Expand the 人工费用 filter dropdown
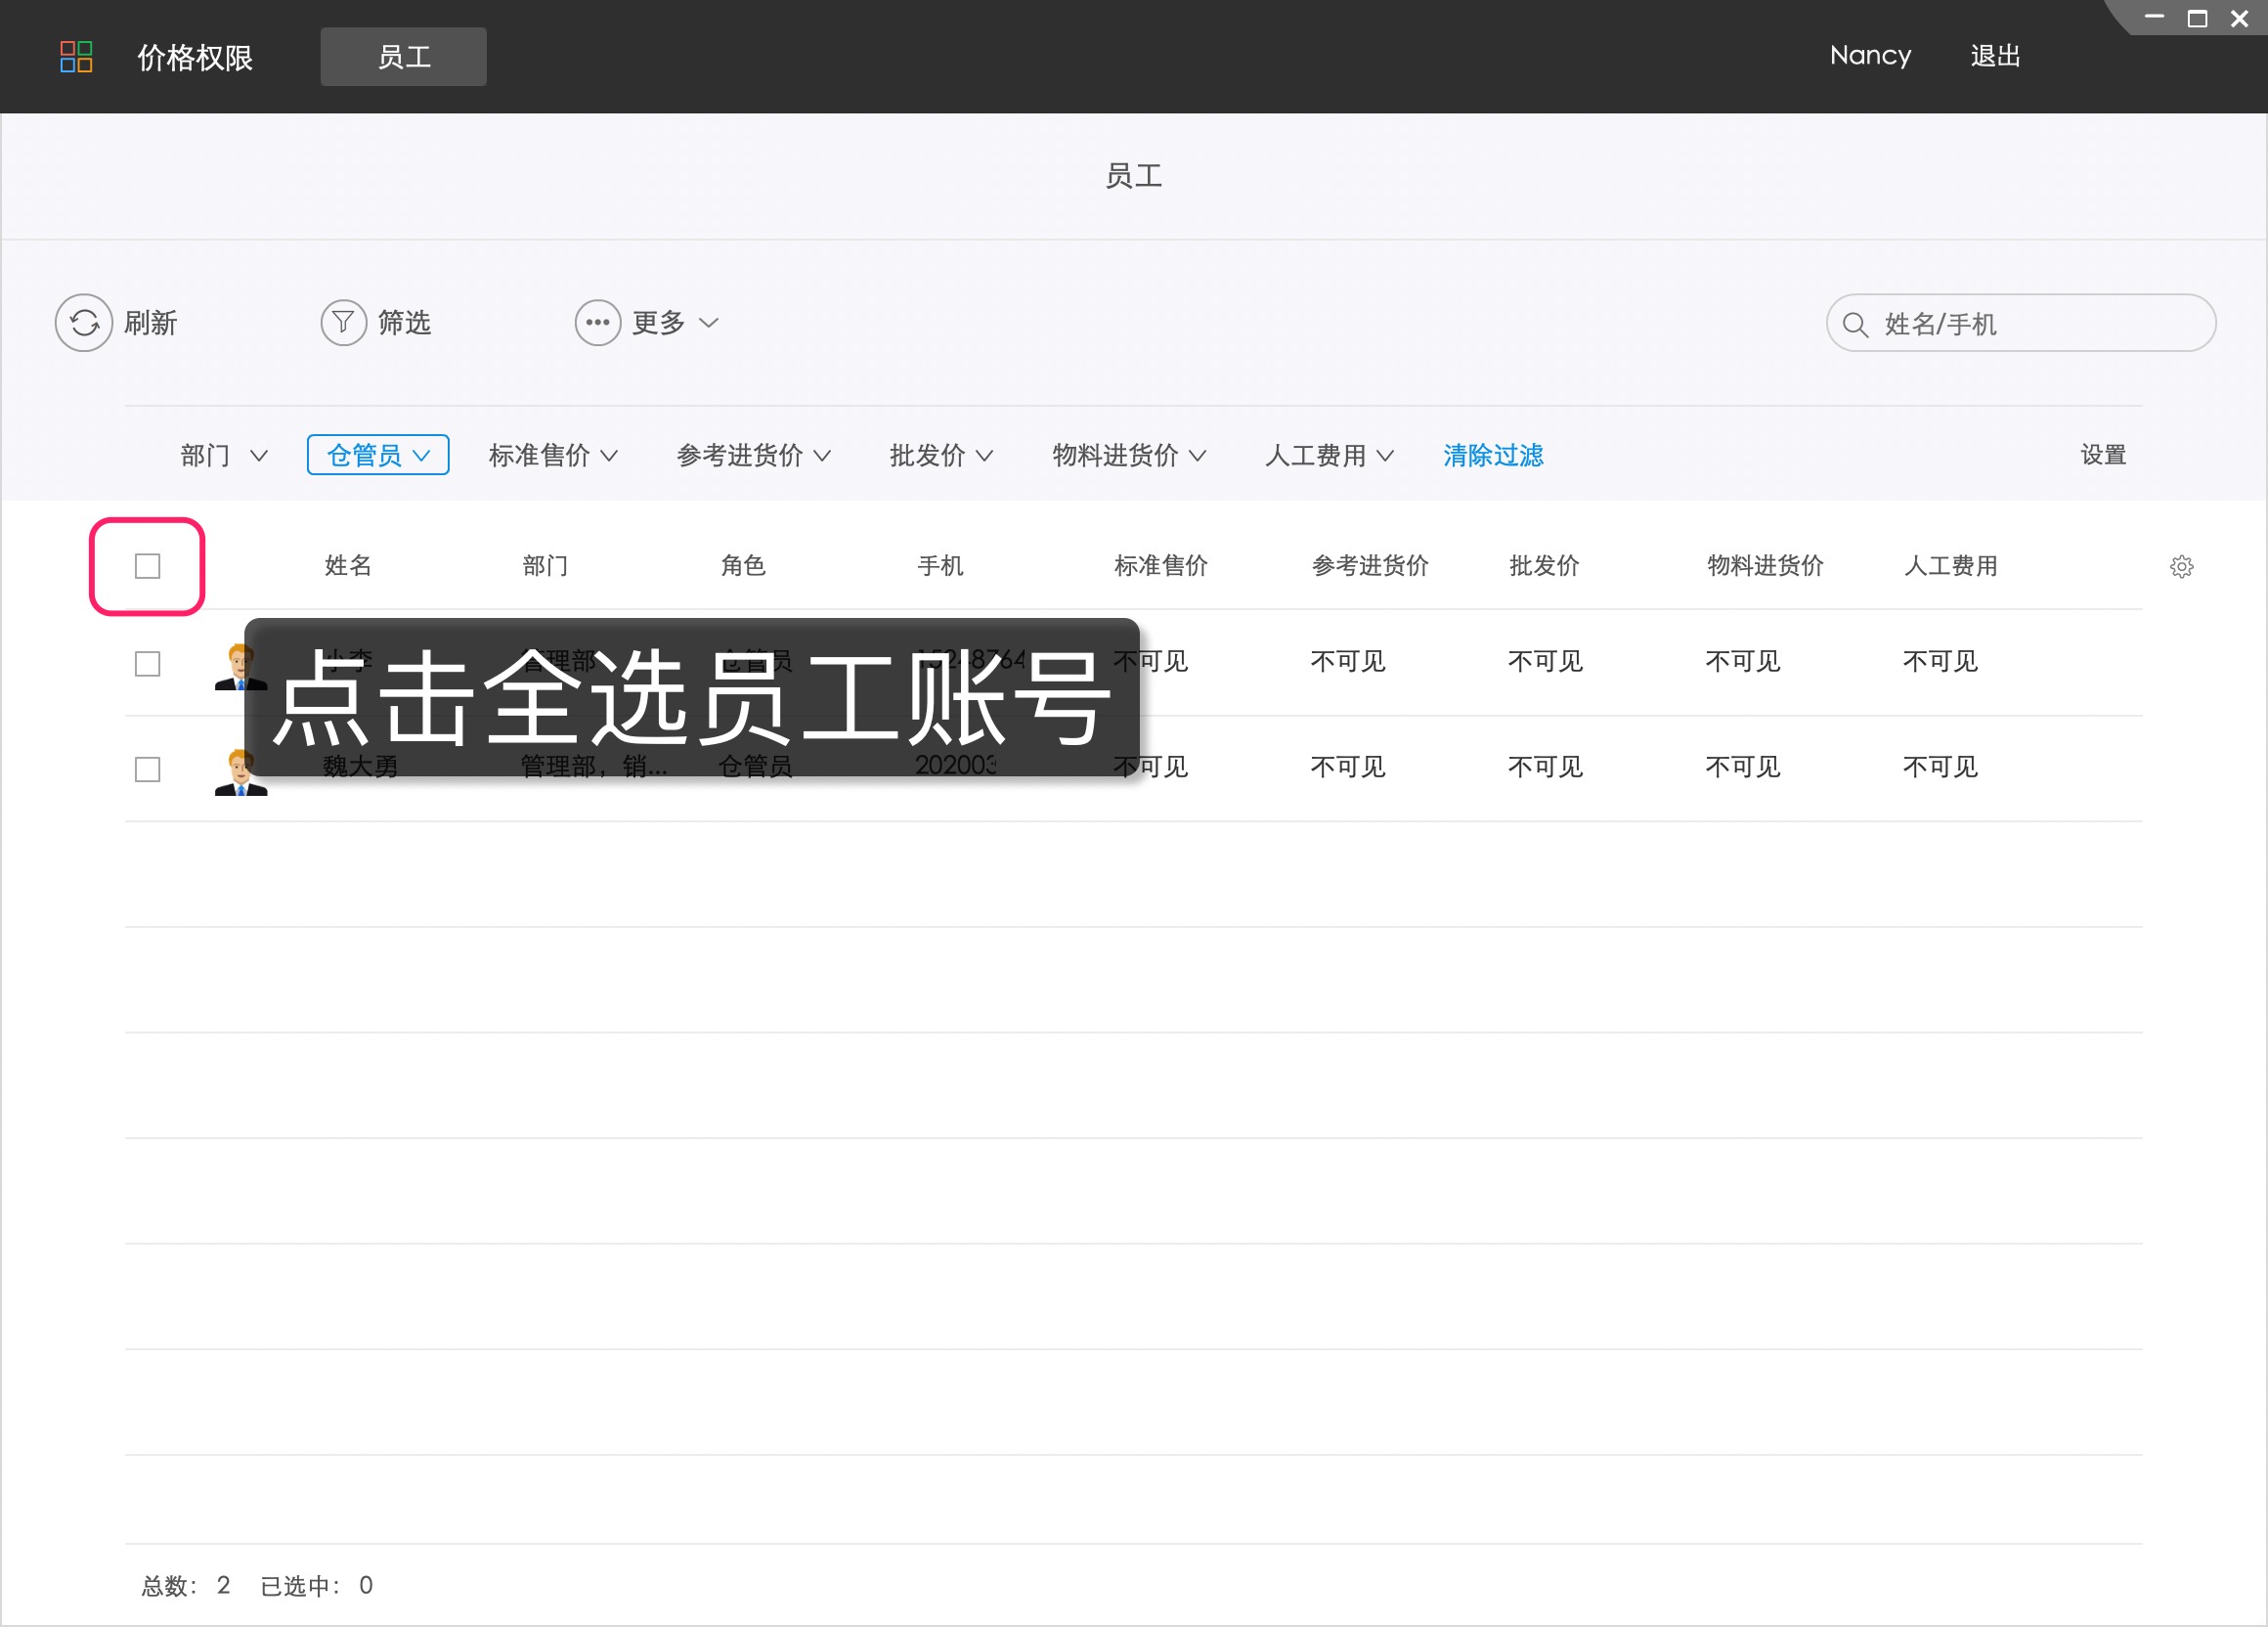The width and height of the screenshot is (2268, 1627). point(1328,455)
